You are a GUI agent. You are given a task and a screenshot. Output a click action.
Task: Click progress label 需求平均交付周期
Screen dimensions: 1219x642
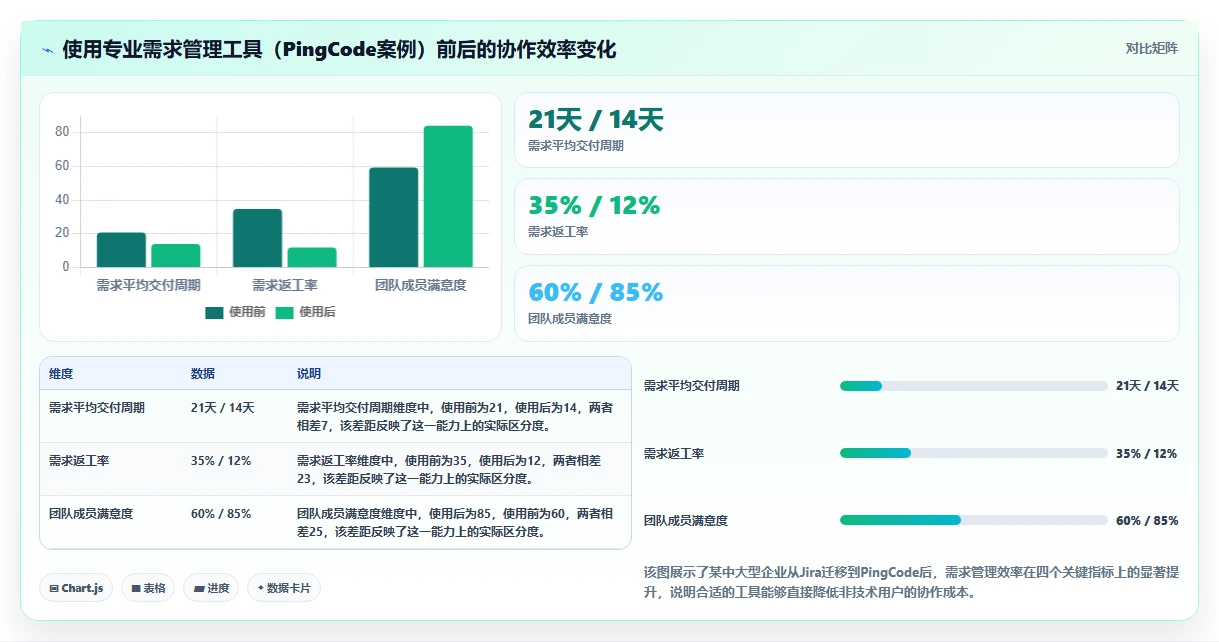pos(692,386)
